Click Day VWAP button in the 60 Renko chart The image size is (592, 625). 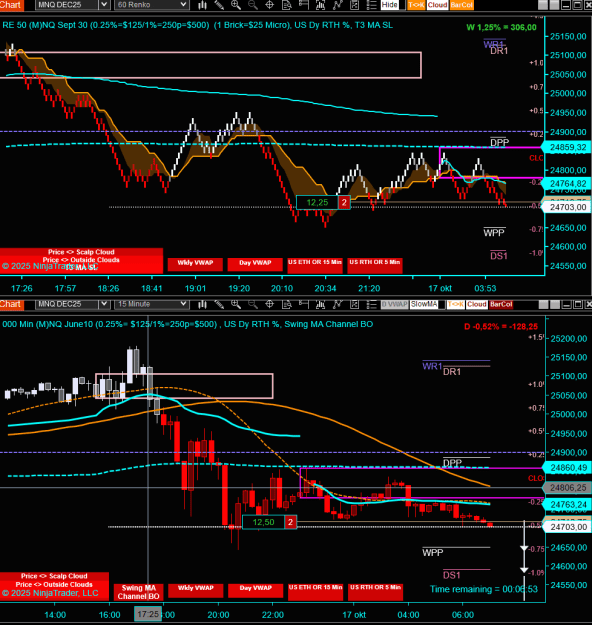point(255,265)
